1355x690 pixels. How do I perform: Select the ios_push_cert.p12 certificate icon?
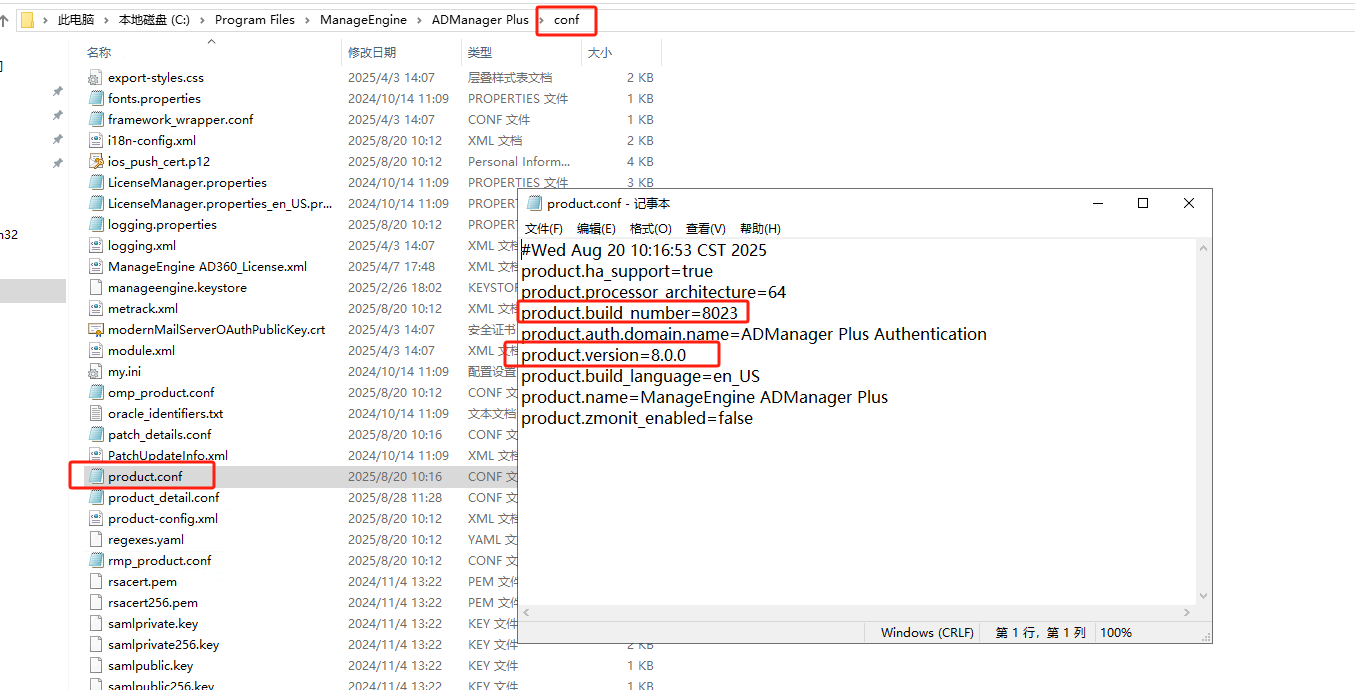click(x=95, y=162)
